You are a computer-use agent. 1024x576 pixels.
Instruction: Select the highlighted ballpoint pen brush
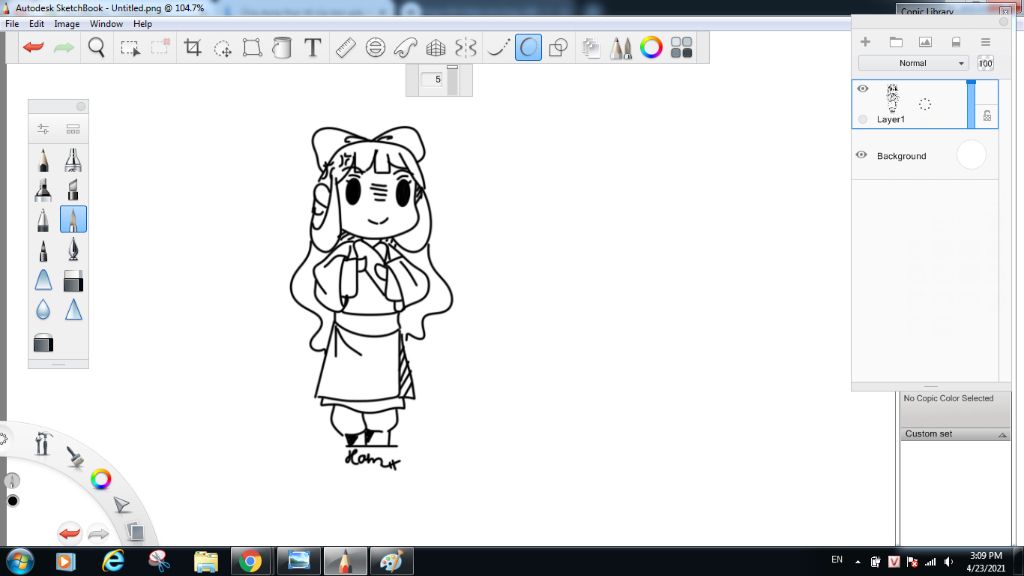(x=73, y=219)
